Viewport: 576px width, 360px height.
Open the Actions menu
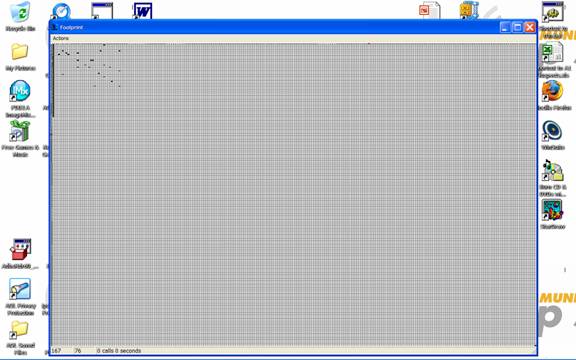[x=61, y=38]
